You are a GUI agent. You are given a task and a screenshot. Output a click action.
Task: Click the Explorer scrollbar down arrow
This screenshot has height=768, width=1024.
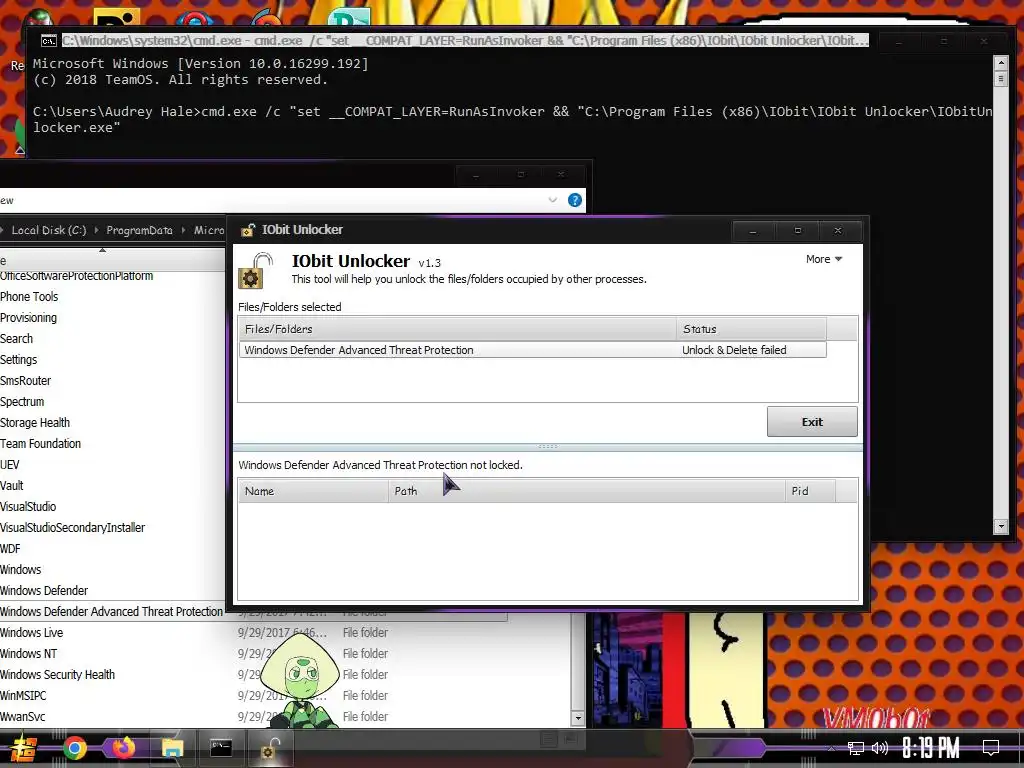click(577, 718)
